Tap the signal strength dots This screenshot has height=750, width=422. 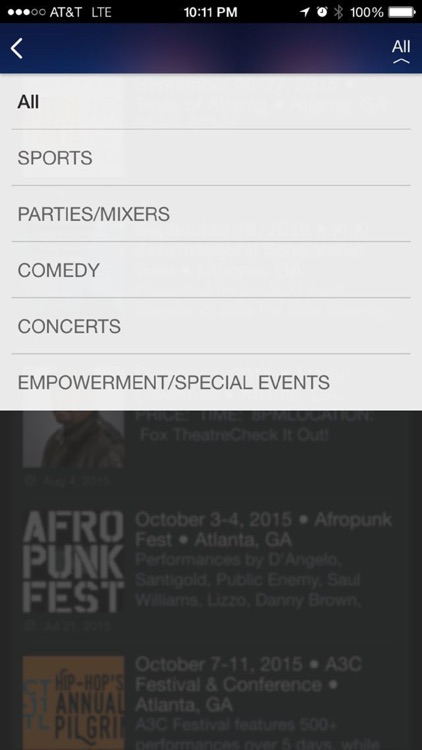[x=26, y=12]
